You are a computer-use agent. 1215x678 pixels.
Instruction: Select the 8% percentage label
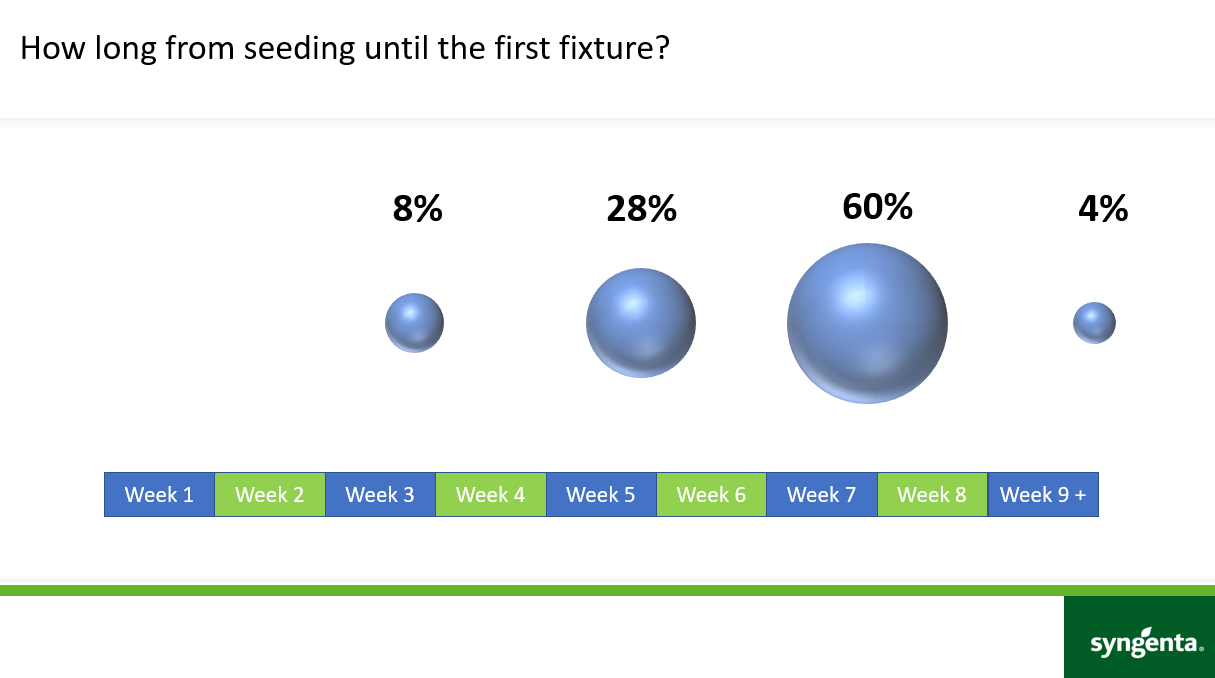(417, 209)
